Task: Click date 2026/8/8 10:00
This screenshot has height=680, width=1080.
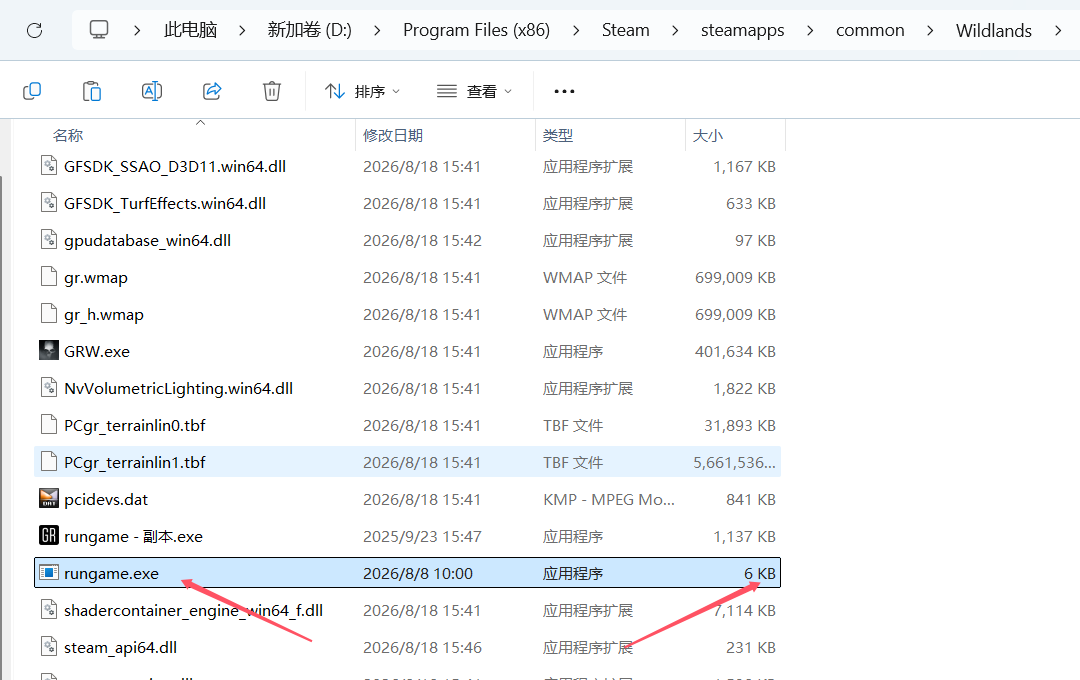Action: coord(418,573)
